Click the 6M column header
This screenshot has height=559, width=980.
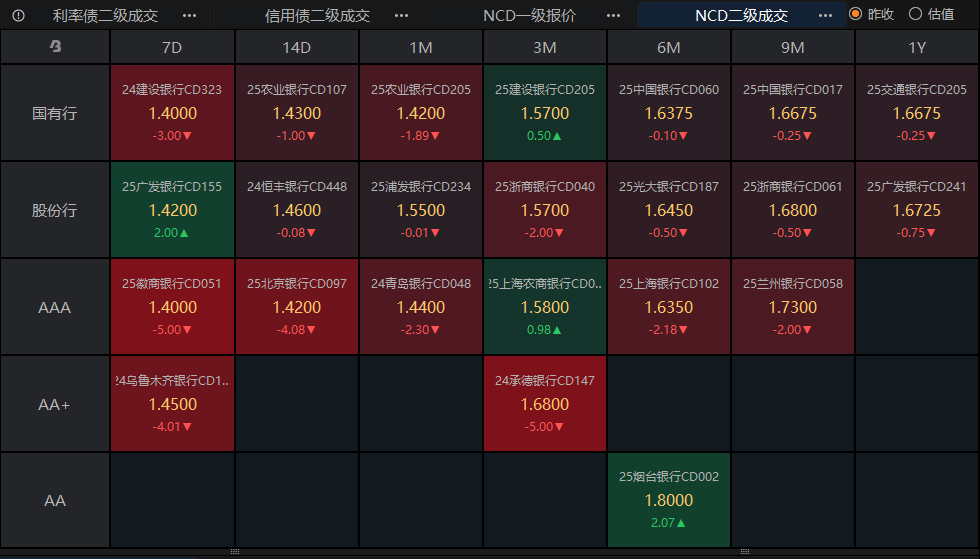click(669, 48)
